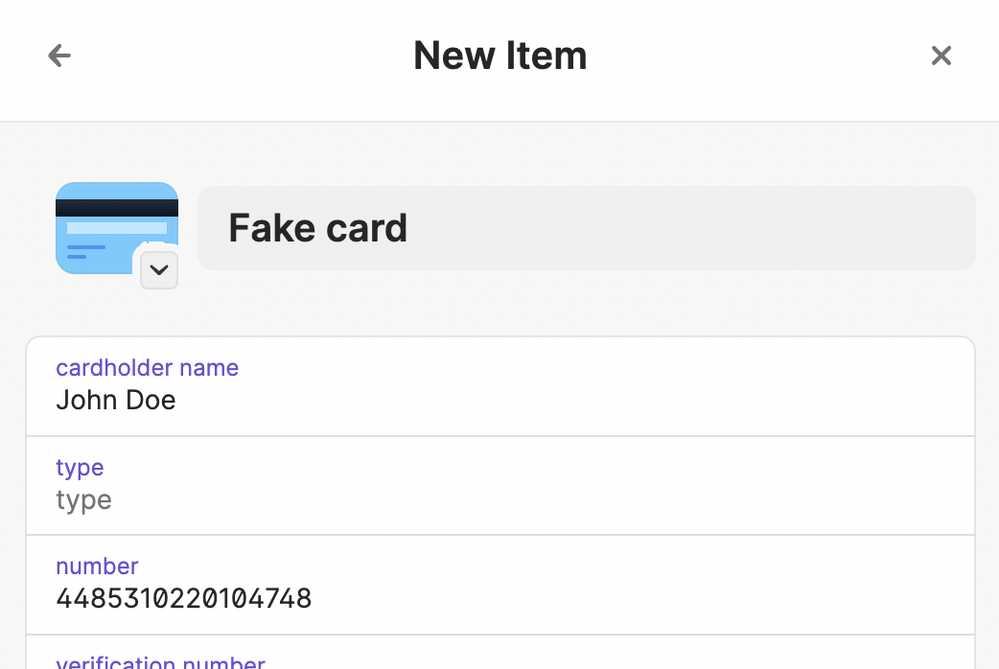Edit the card number 4485310220104748

click(x=184, y=598)
